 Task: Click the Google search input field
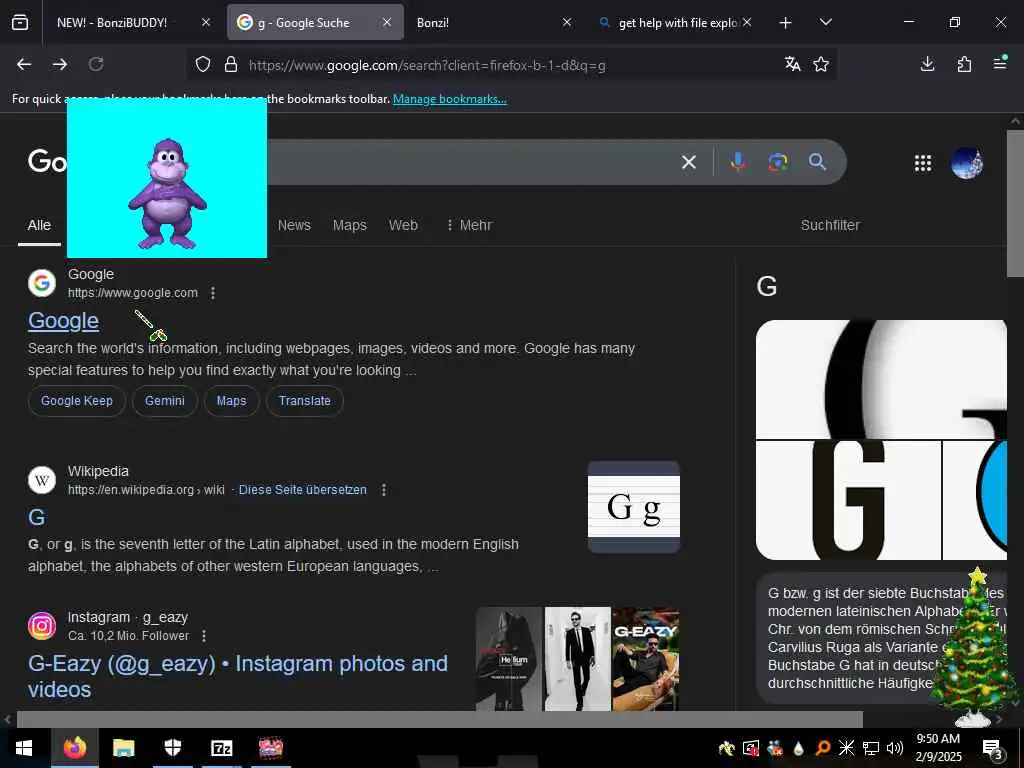[x=470, y=162]
